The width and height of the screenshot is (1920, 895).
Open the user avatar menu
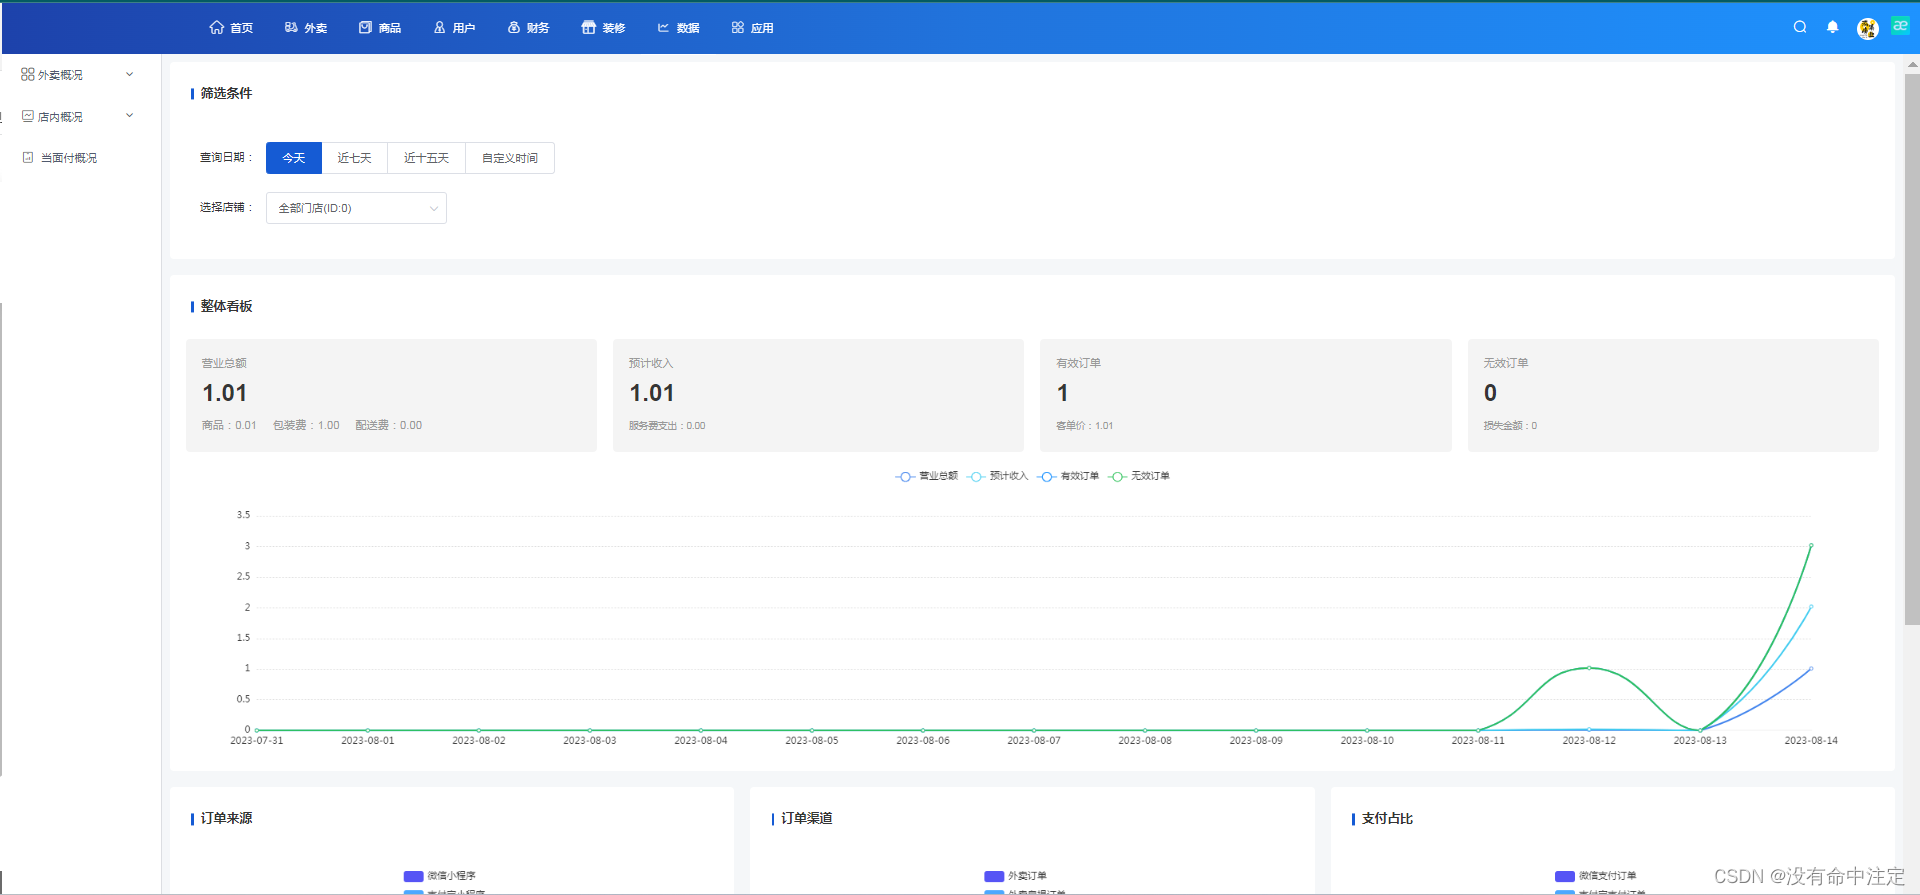click(x=1867, y=29)
